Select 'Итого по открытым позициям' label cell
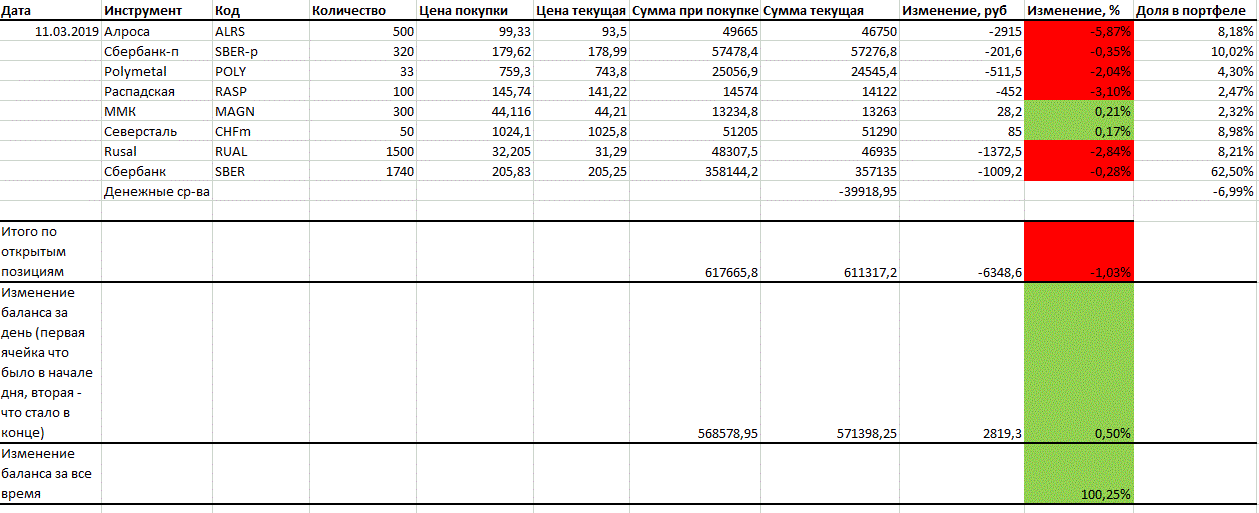Screen dimensions: 1259x513 pos(51,251)
